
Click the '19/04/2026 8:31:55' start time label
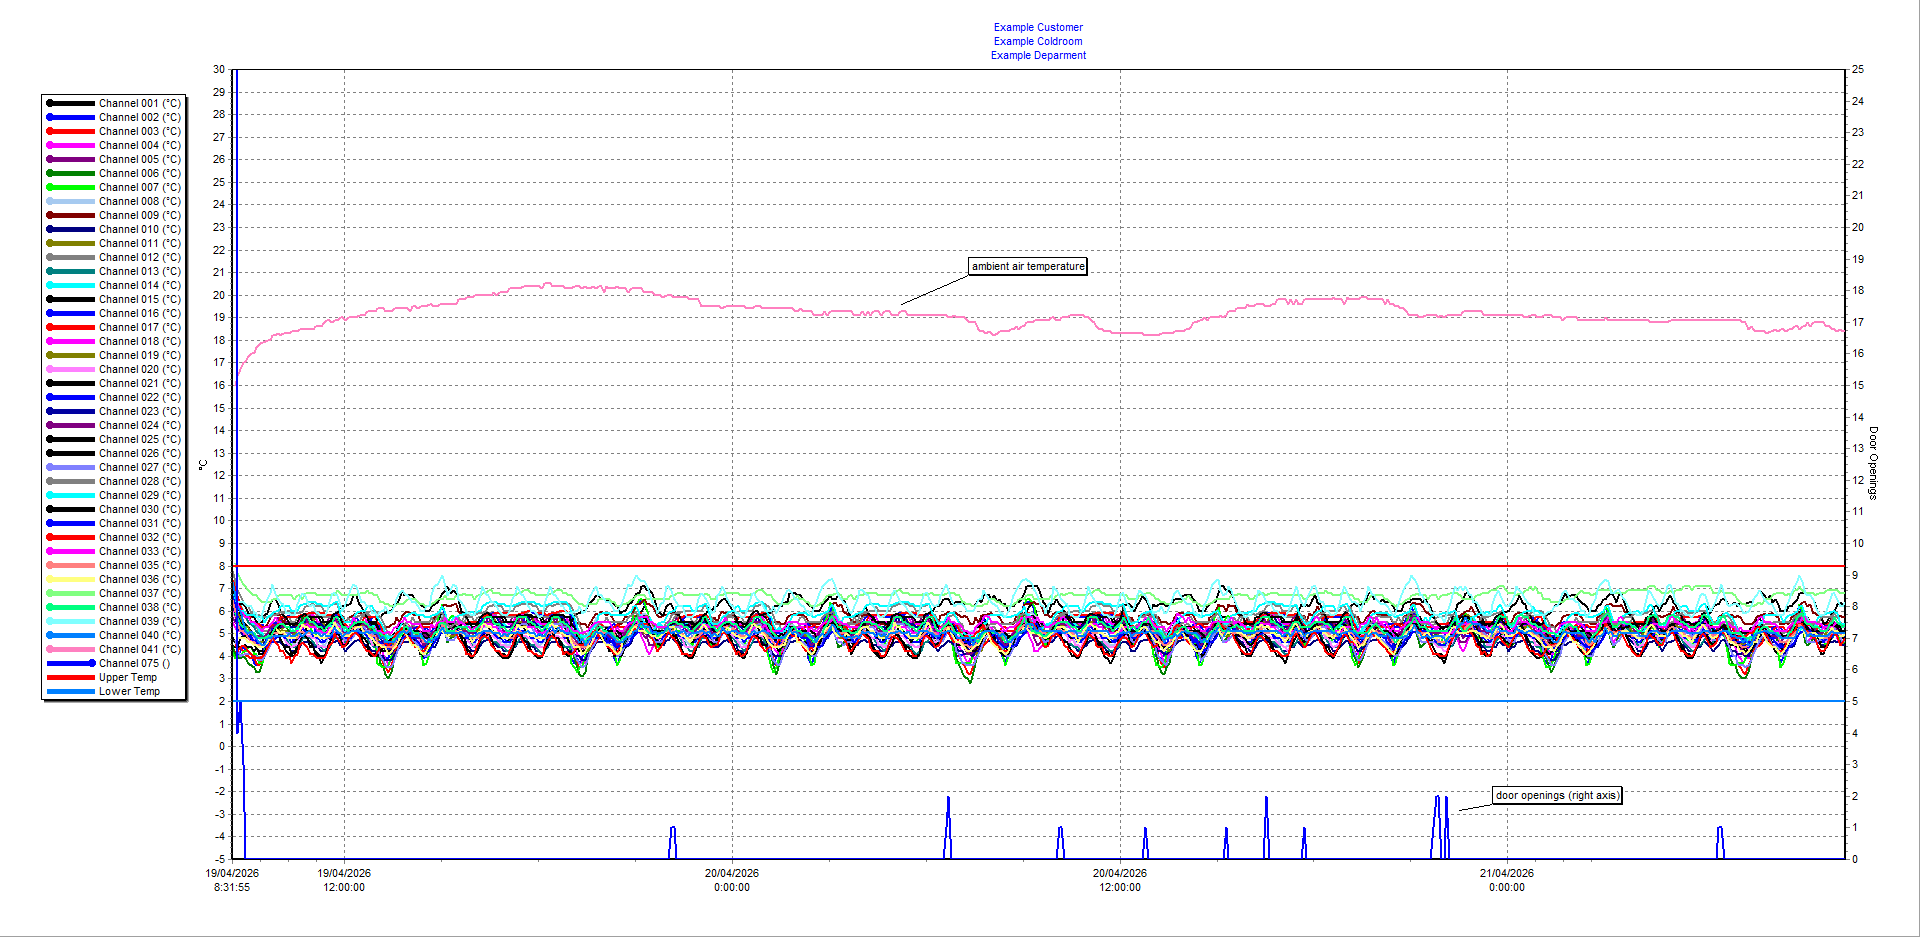pyautogui.click(x=232, y=880)
